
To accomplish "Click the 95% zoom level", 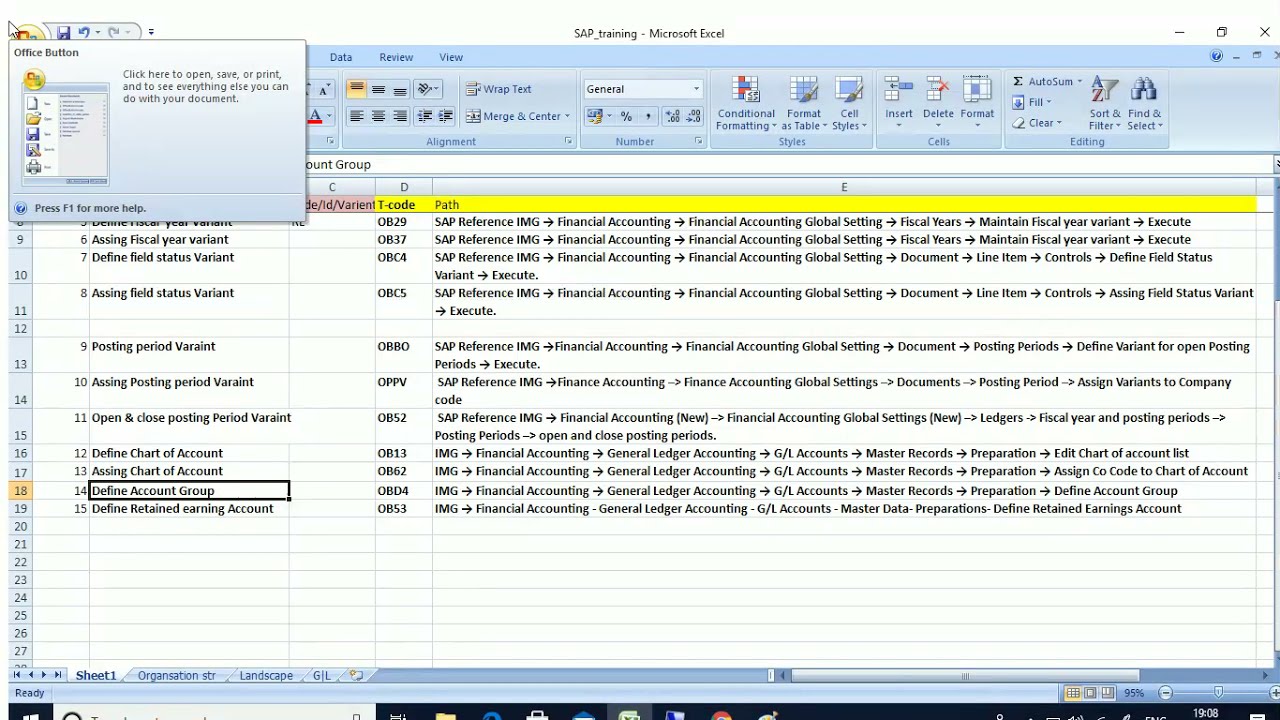I will (x=1134, y=693).
